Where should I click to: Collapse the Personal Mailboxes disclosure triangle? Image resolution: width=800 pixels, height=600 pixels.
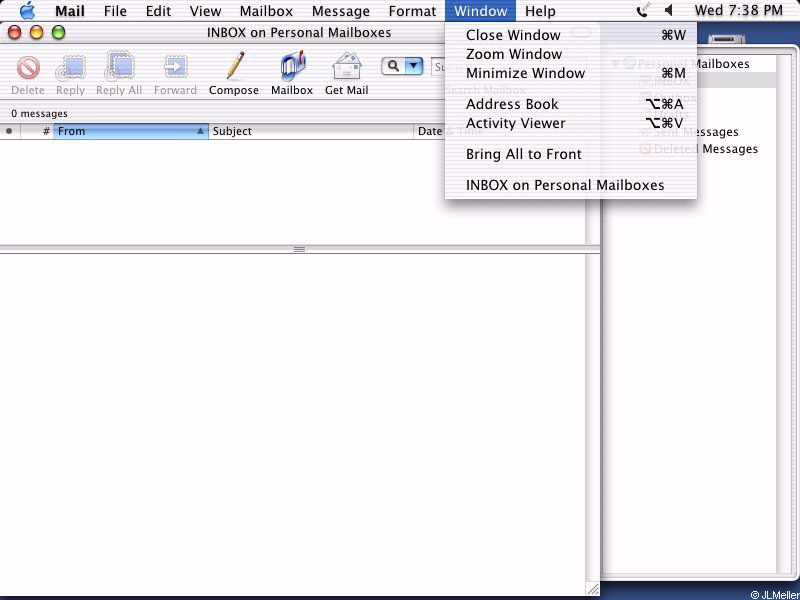click(x=615, y=64)
